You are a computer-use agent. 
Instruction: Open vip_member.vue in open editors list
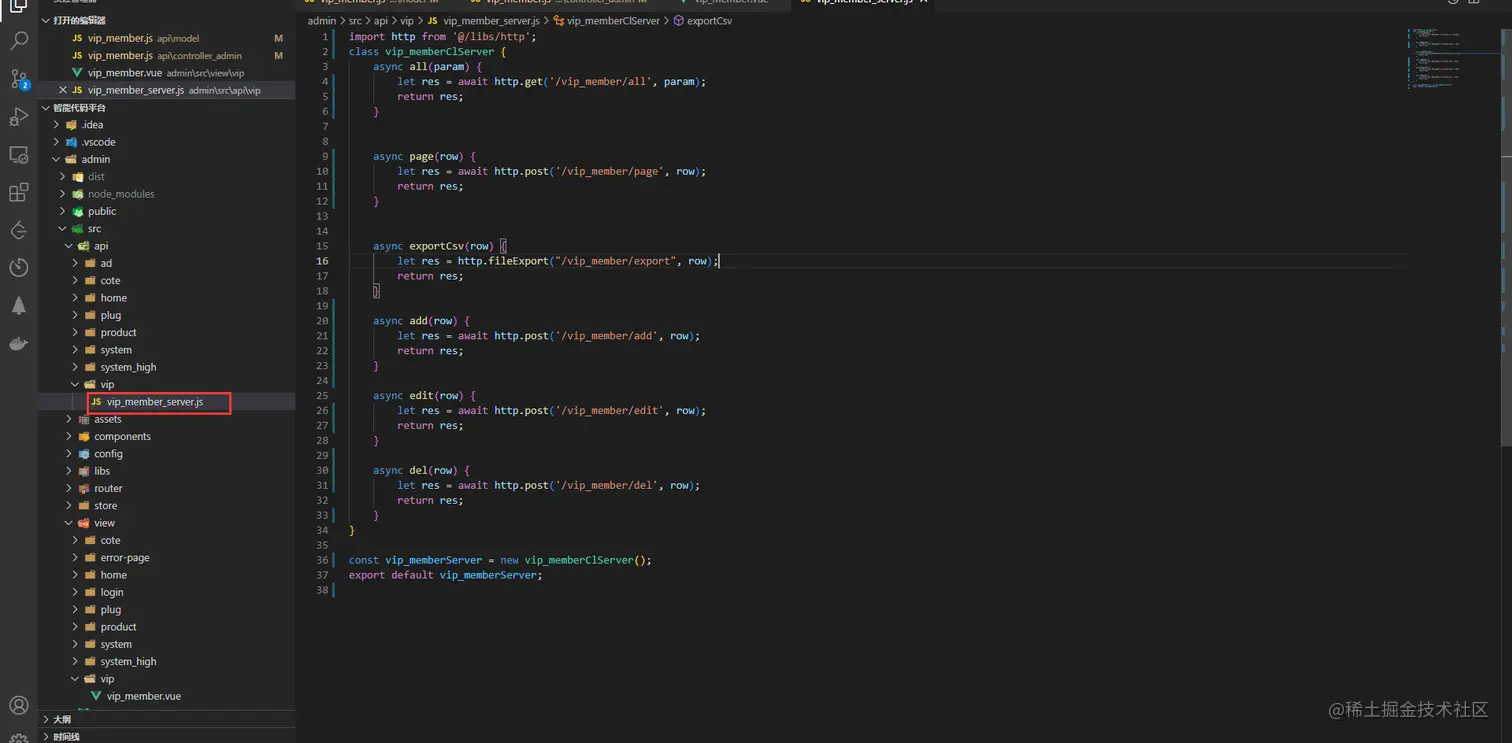pyautogui.click(x=166, y=73)
